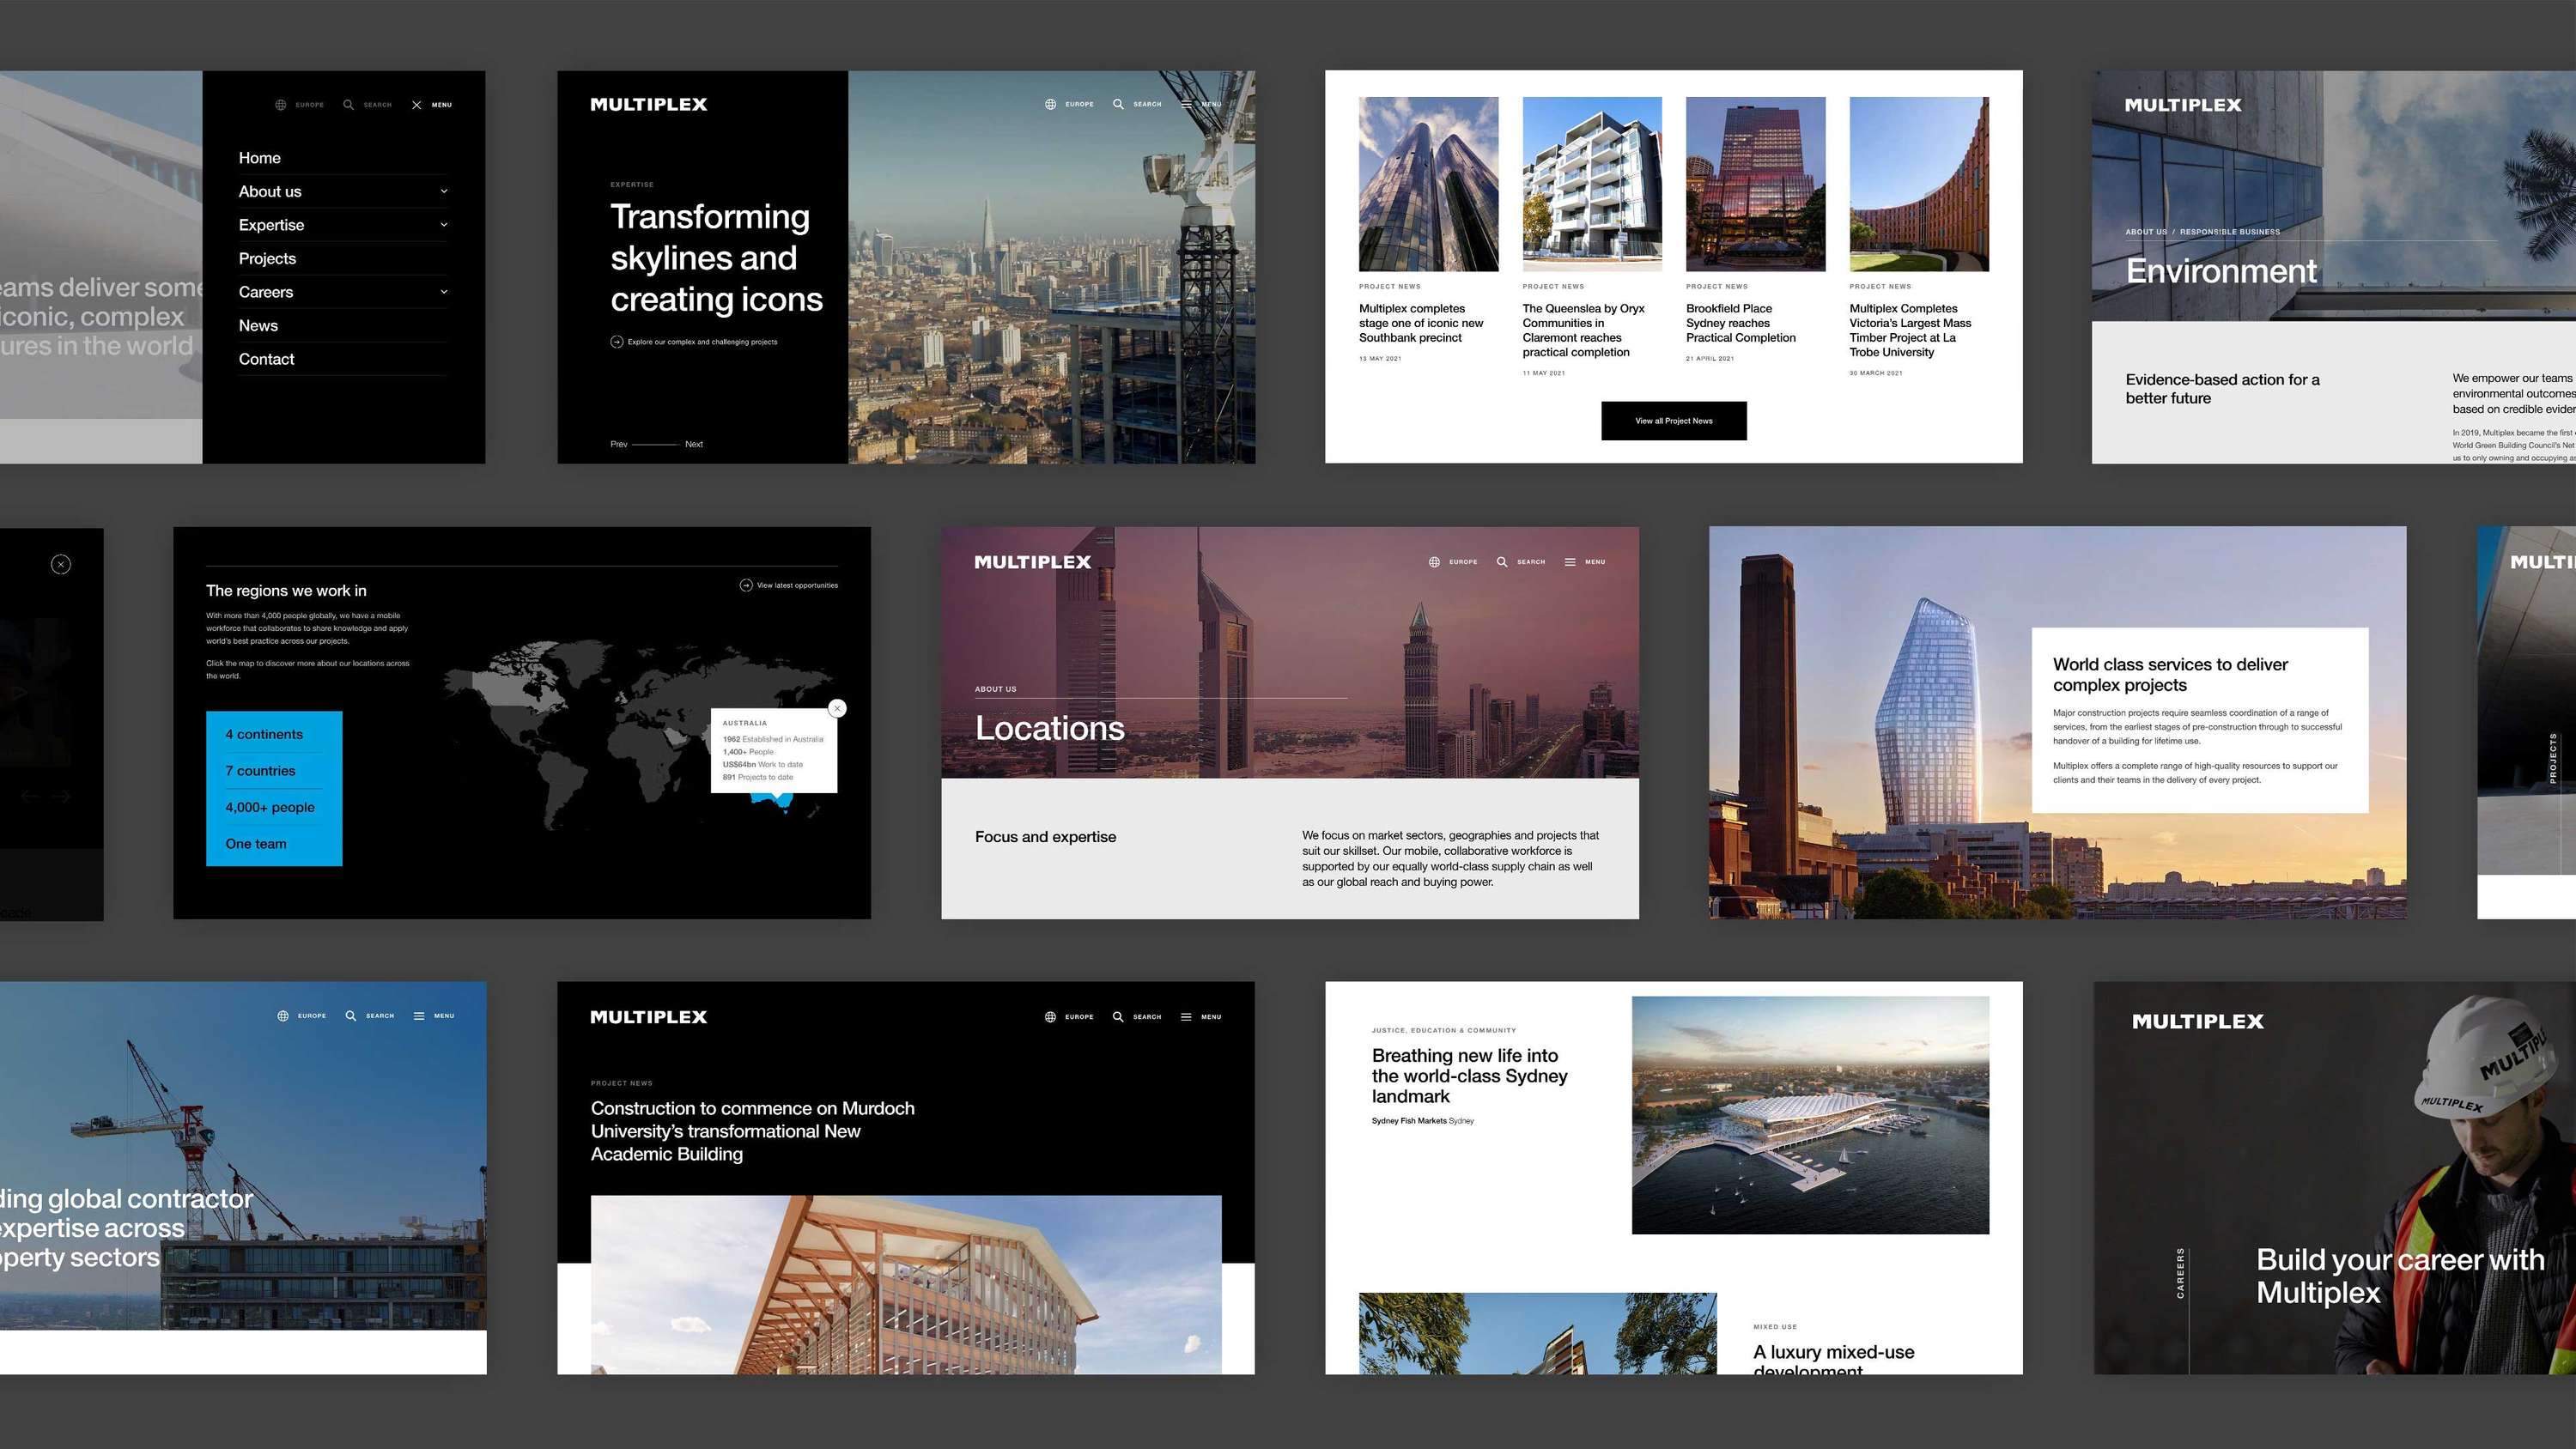
Task: Click the MULTIPLEX logo on the Transforming skylines page
Action: [648, 104]
